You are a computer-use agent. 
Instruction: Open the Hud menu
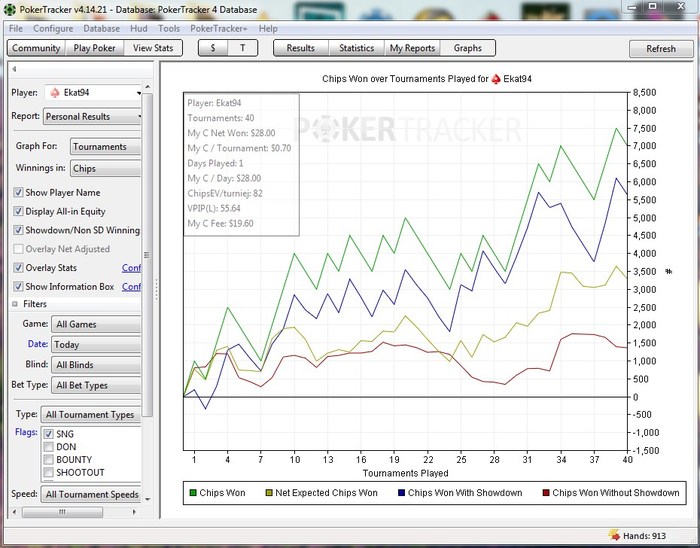point(139,29)
